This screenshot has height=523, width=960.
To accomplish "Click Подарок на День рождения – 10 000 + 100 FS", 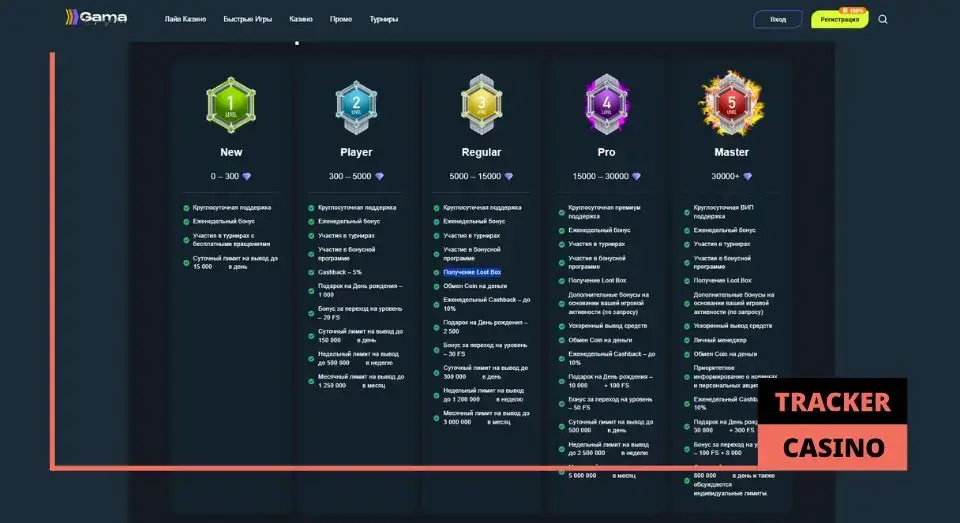I will [610, 381].
